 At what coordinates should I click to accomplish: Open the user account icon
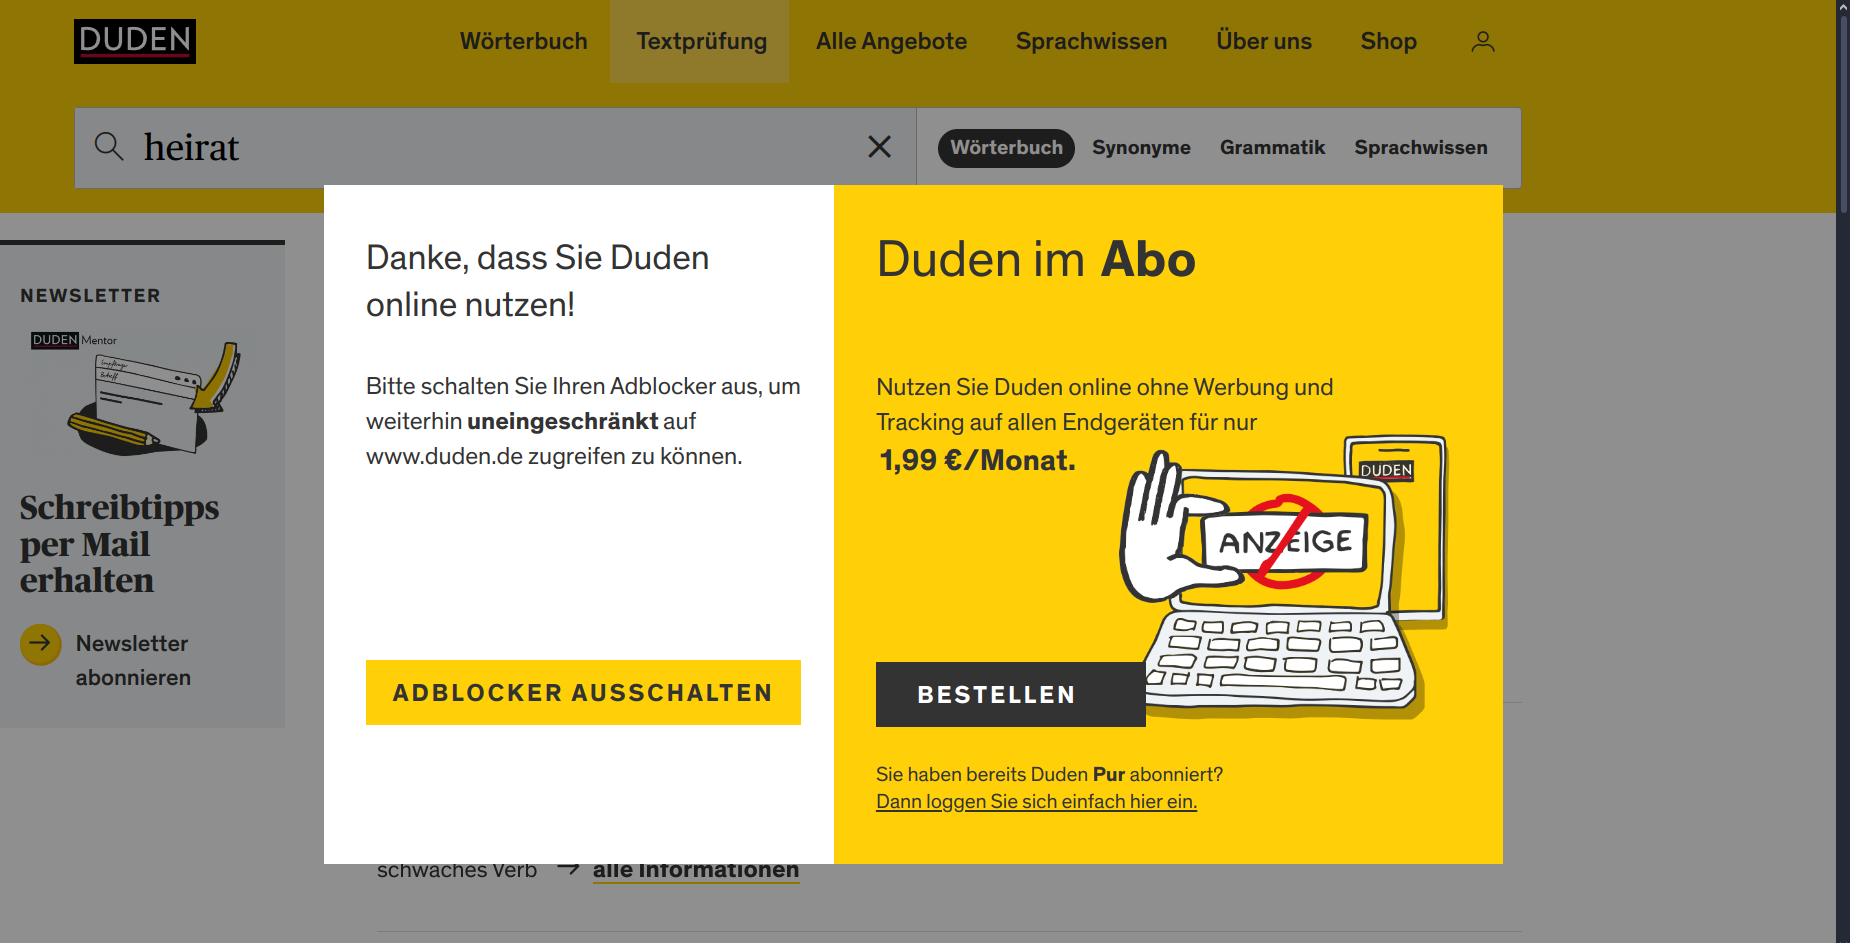1482,41
